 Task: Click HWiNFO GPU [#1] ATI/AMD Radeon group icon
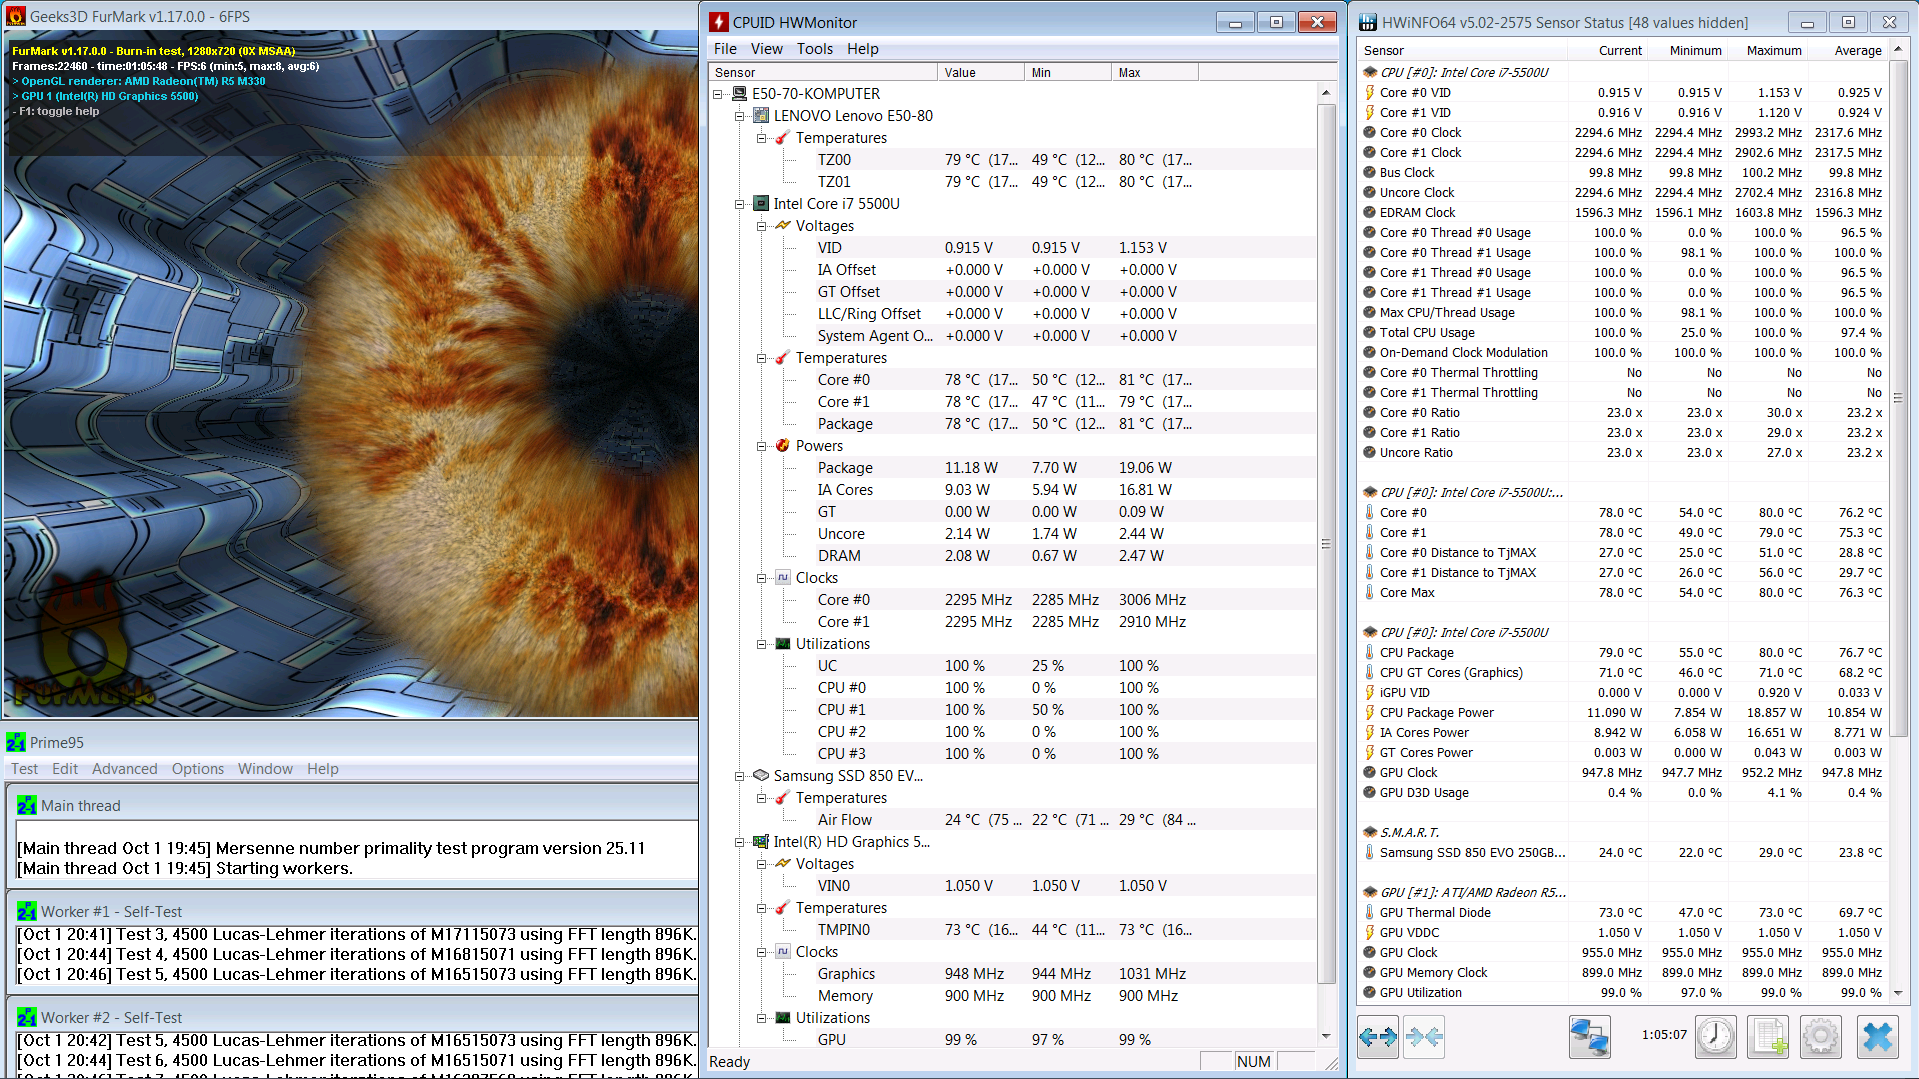1370,892
